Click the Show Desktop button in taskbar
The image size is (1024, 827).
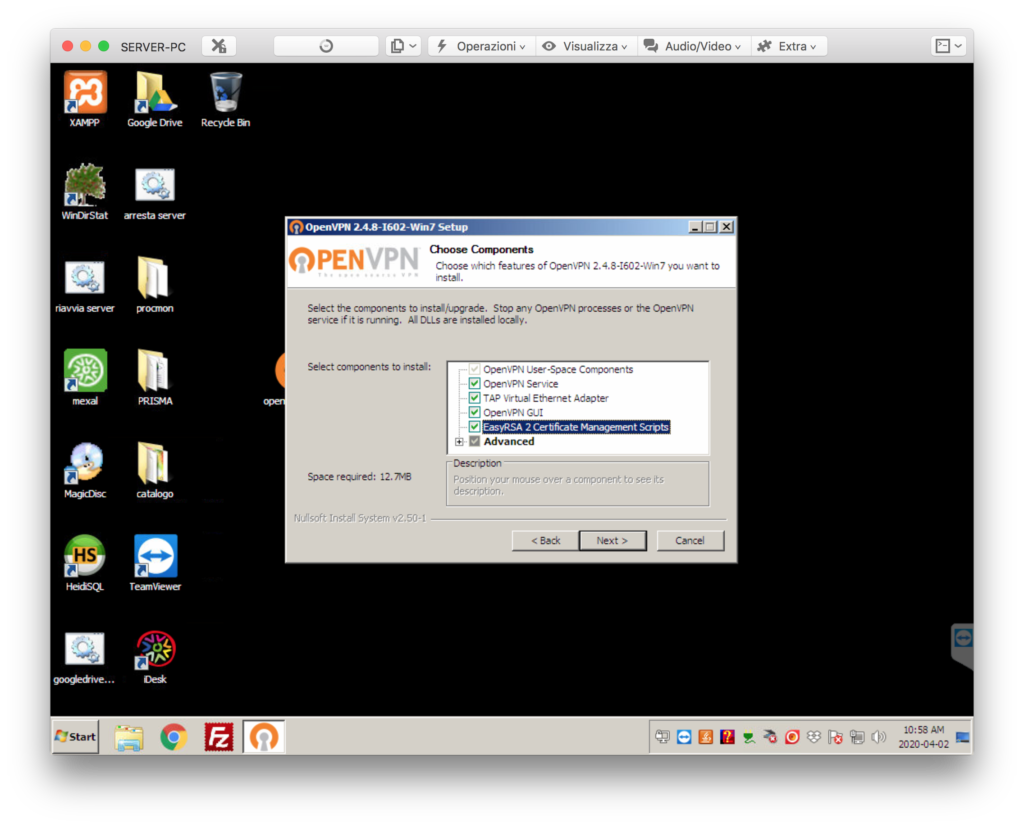[963, 738]
